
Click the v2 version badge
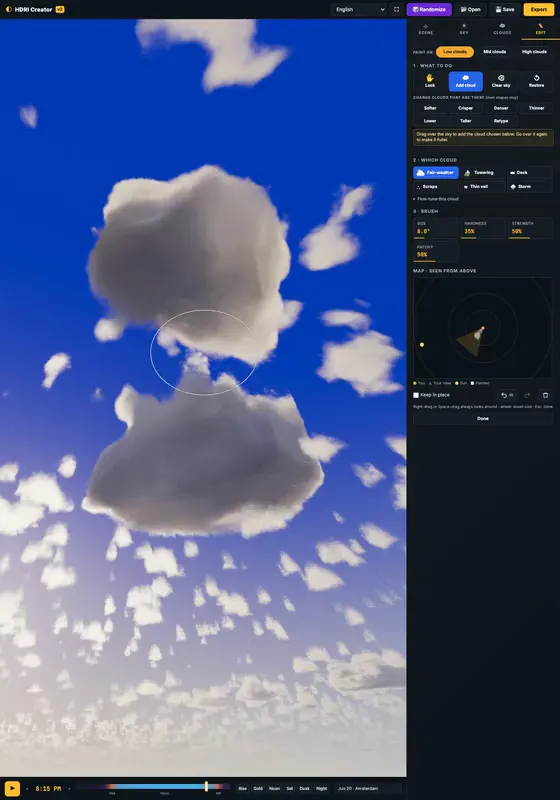60,9
